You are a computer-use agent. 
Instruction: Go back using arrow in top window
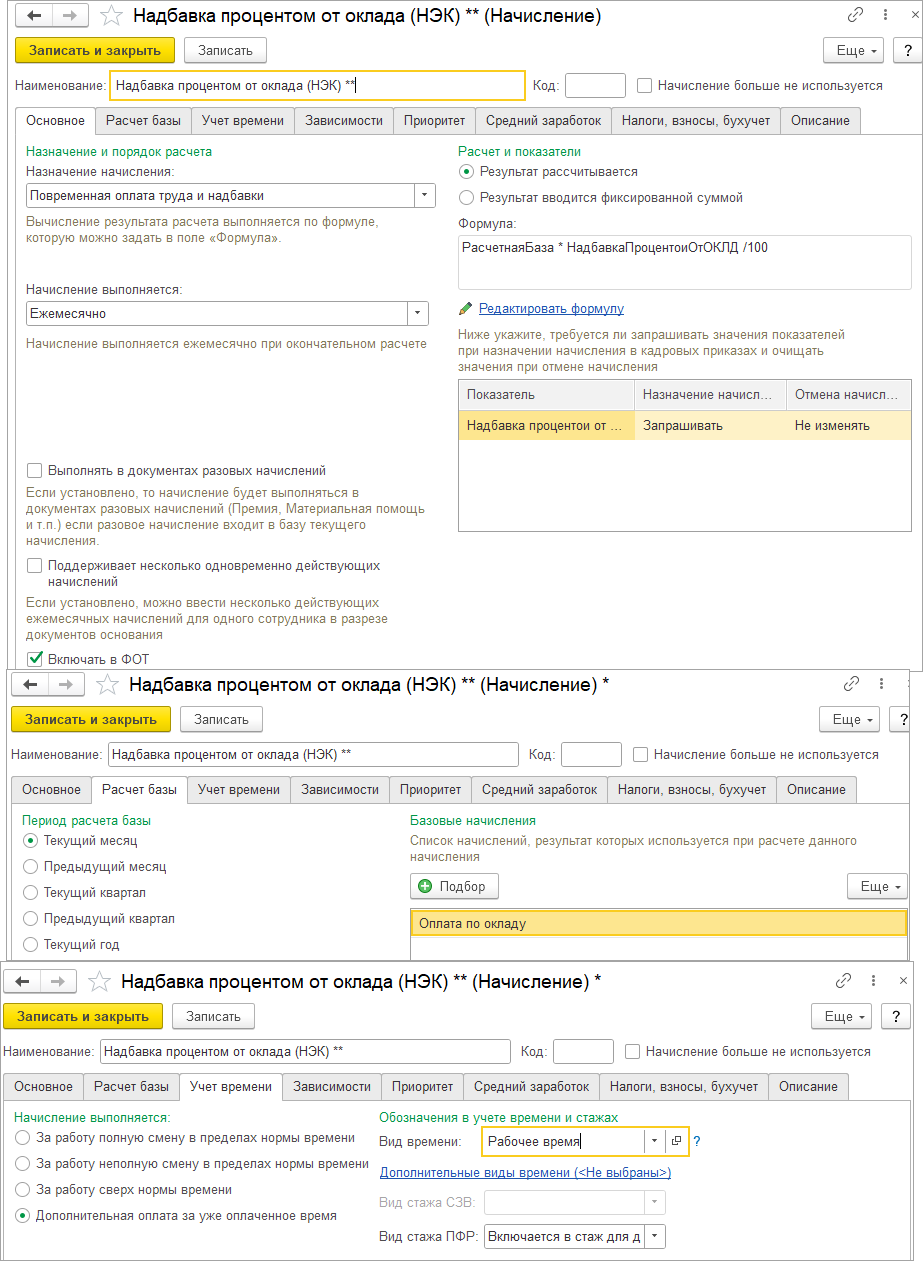click(34, 16)
